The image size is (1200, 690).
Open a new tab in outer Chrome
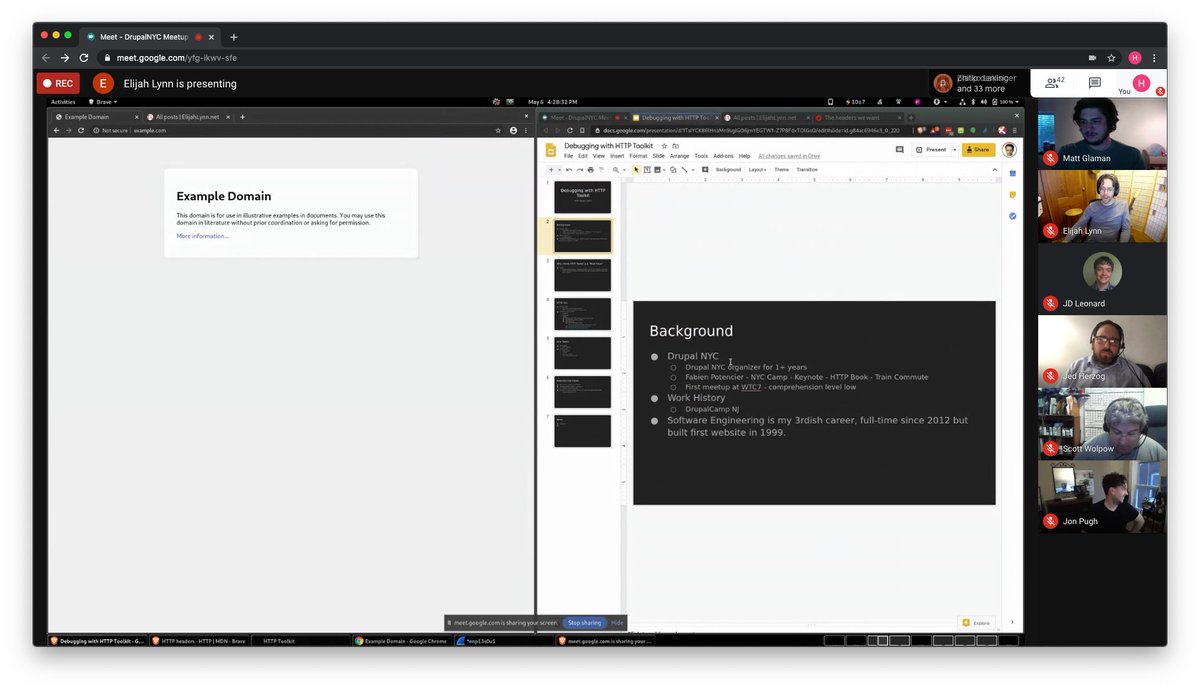pos(233,37)
